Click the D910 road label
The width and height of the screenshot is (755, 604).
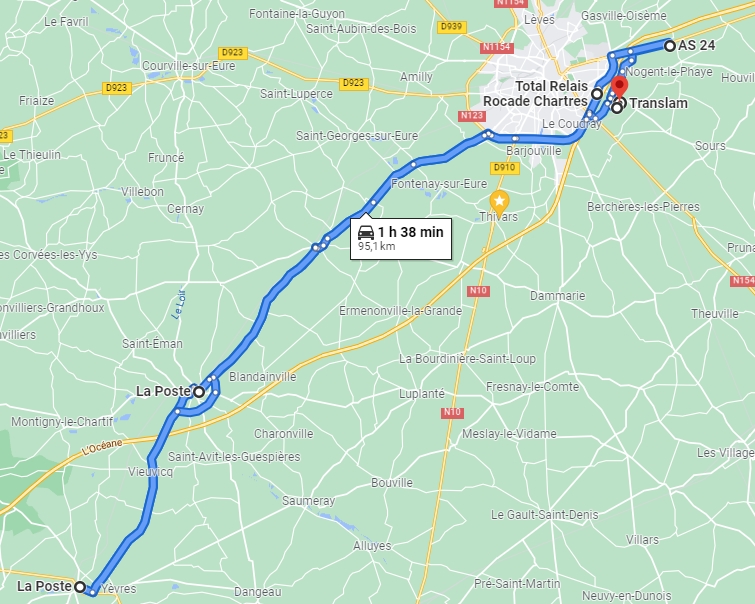(x=505, y=168)
